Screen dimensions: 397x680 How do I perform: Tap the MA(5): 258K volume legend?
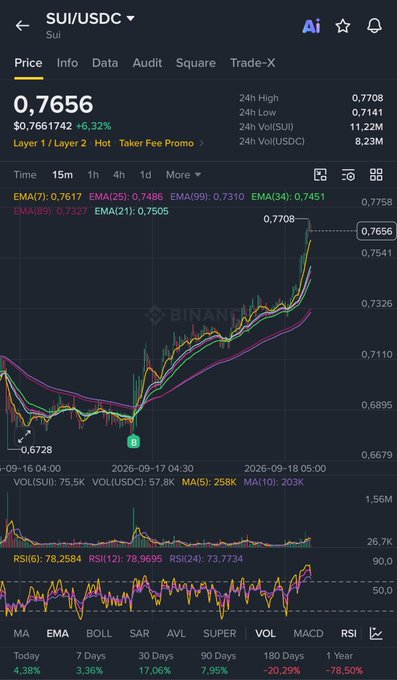(209, 482)
